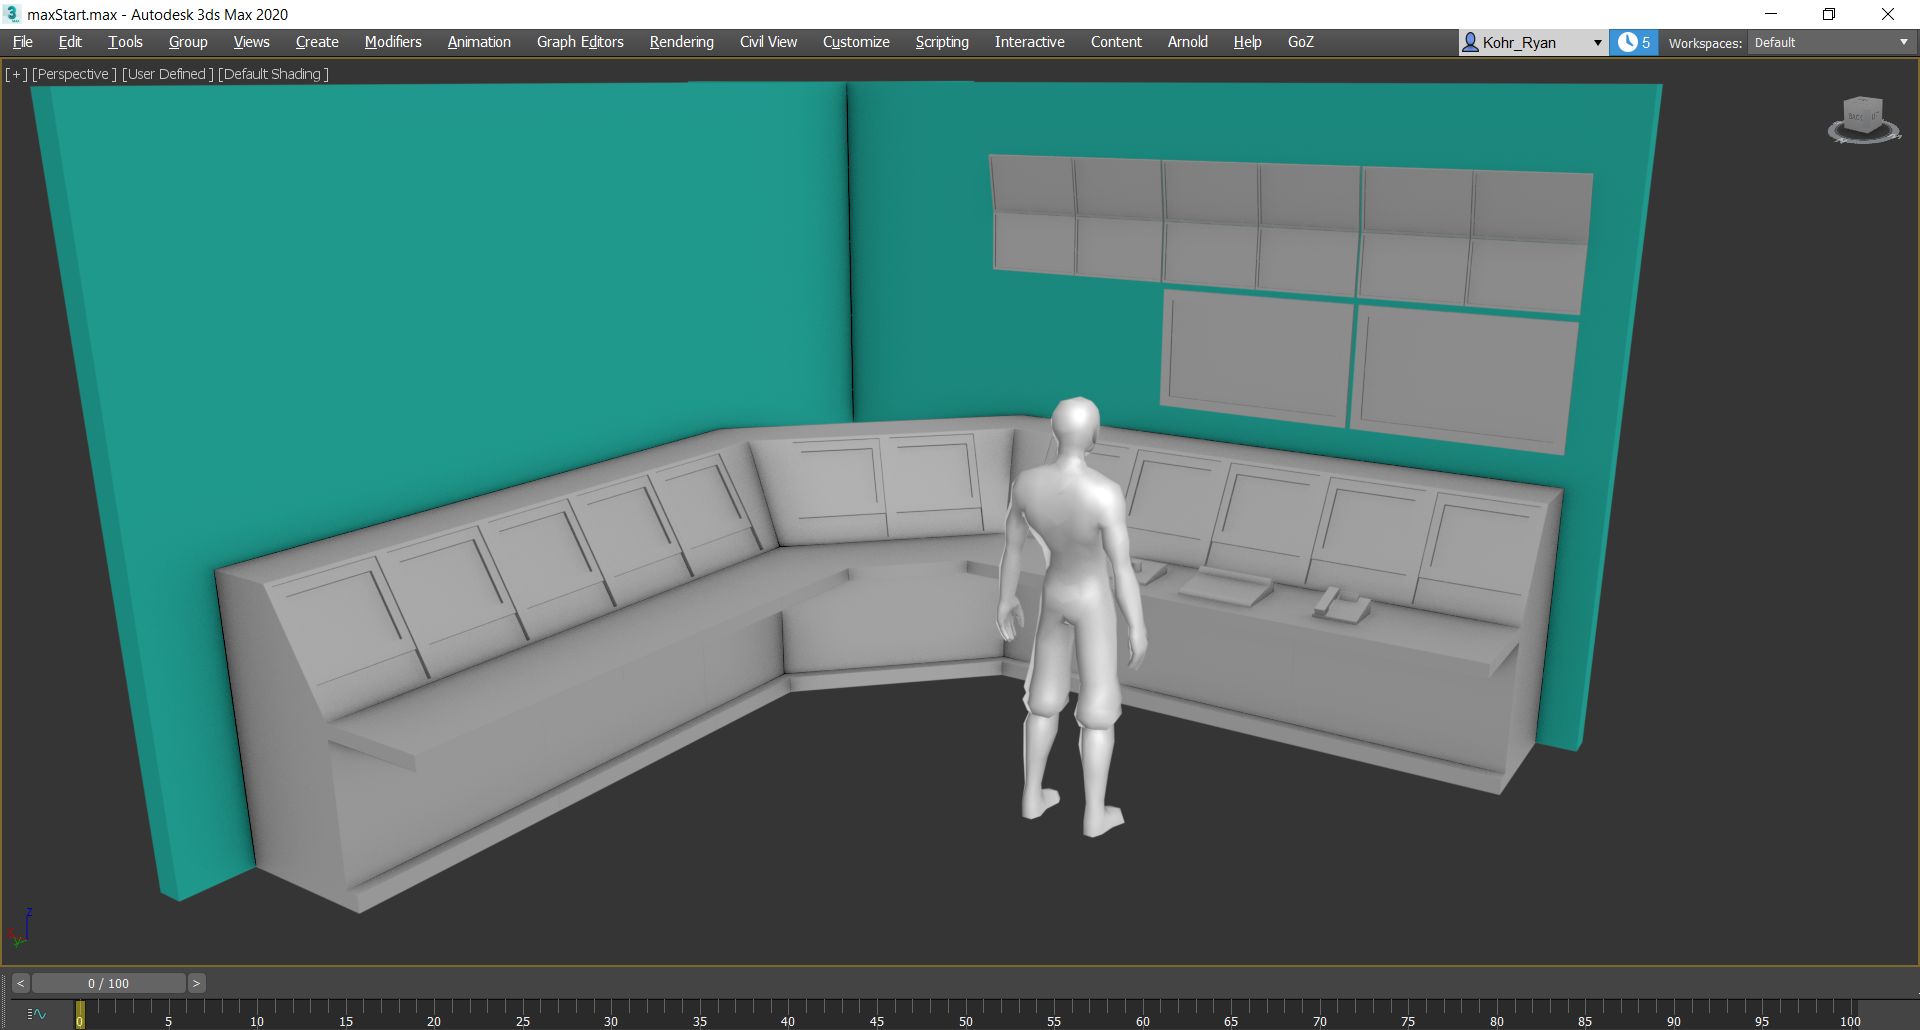Click the 3ds Max application icon
Viewport: 1920px width, 1030px height.
12,14
